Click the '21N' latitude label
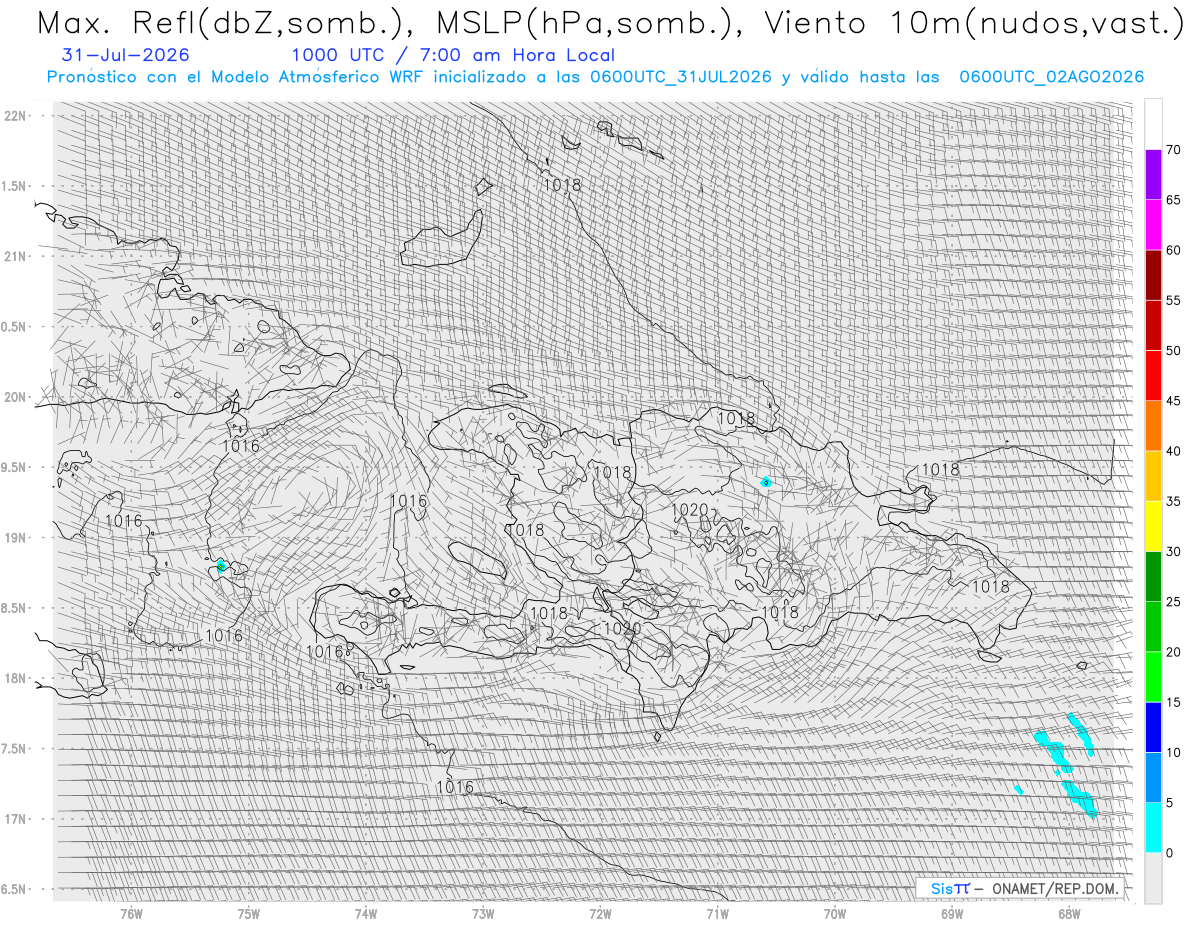Viewport: 1200px width, 927px height. tap(15, 256)
